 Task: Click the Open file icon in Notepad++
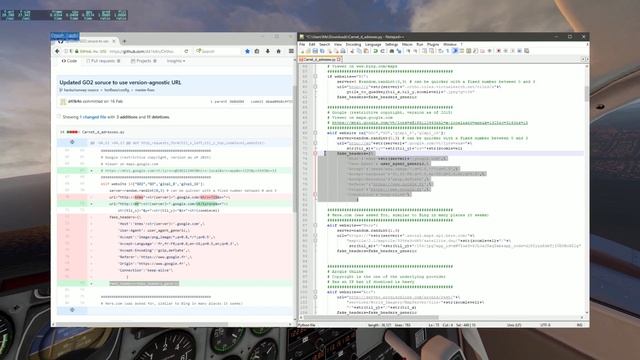(309, 51)
